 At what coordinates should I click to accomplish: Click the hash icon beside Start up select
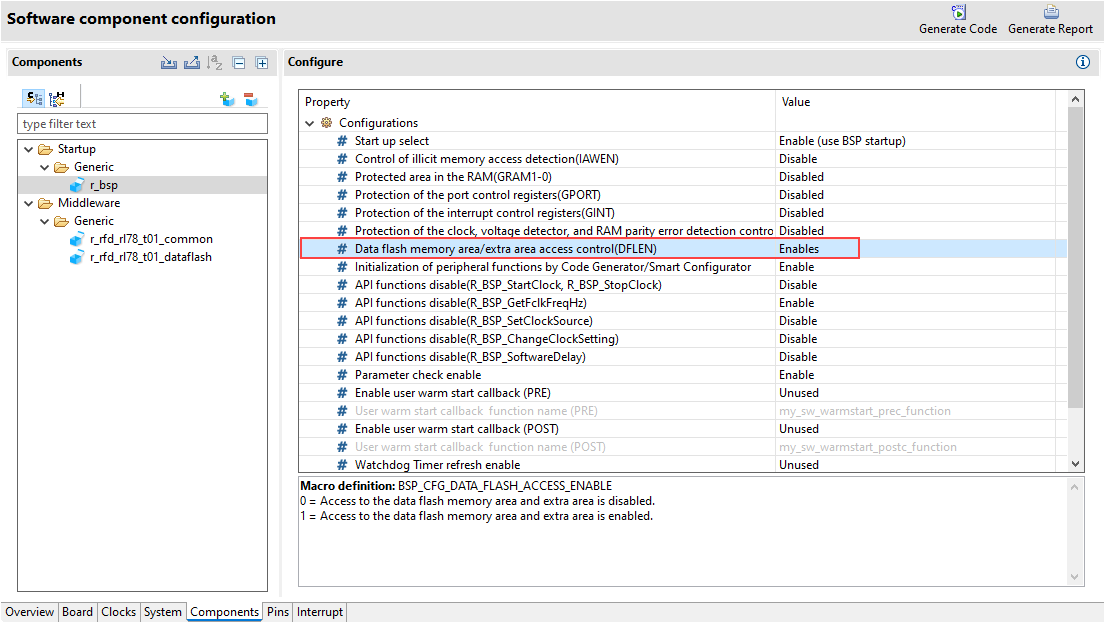click(x=342, y=141)
